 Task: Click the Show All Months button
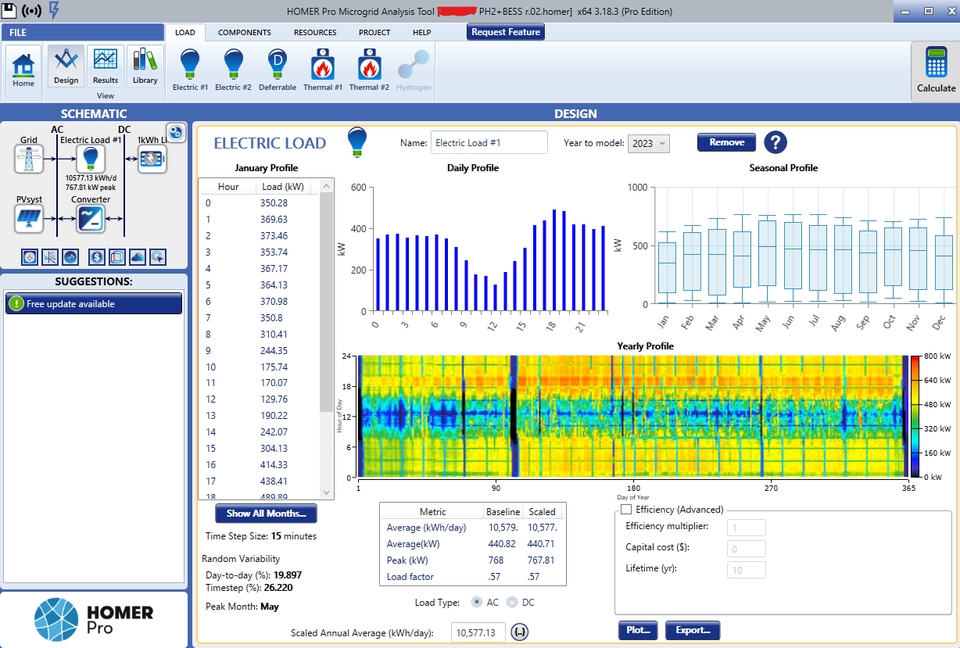(266, 513)
